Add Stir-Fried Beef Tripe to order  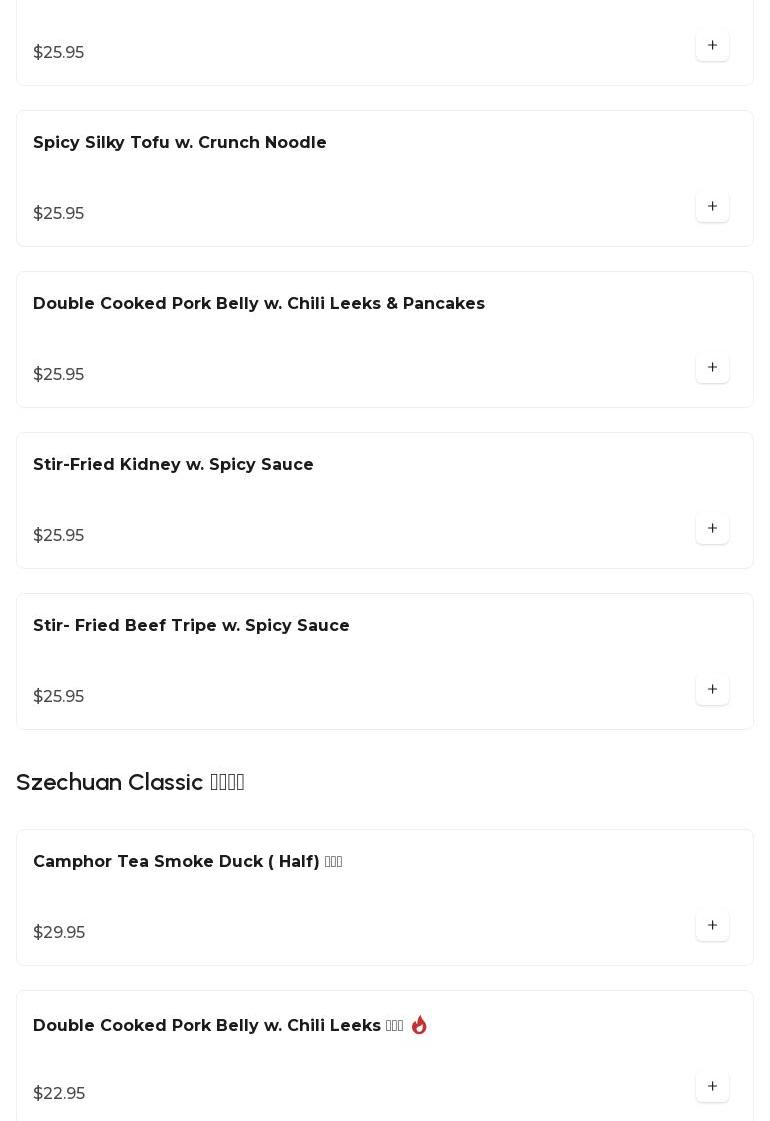pos(712,688)
